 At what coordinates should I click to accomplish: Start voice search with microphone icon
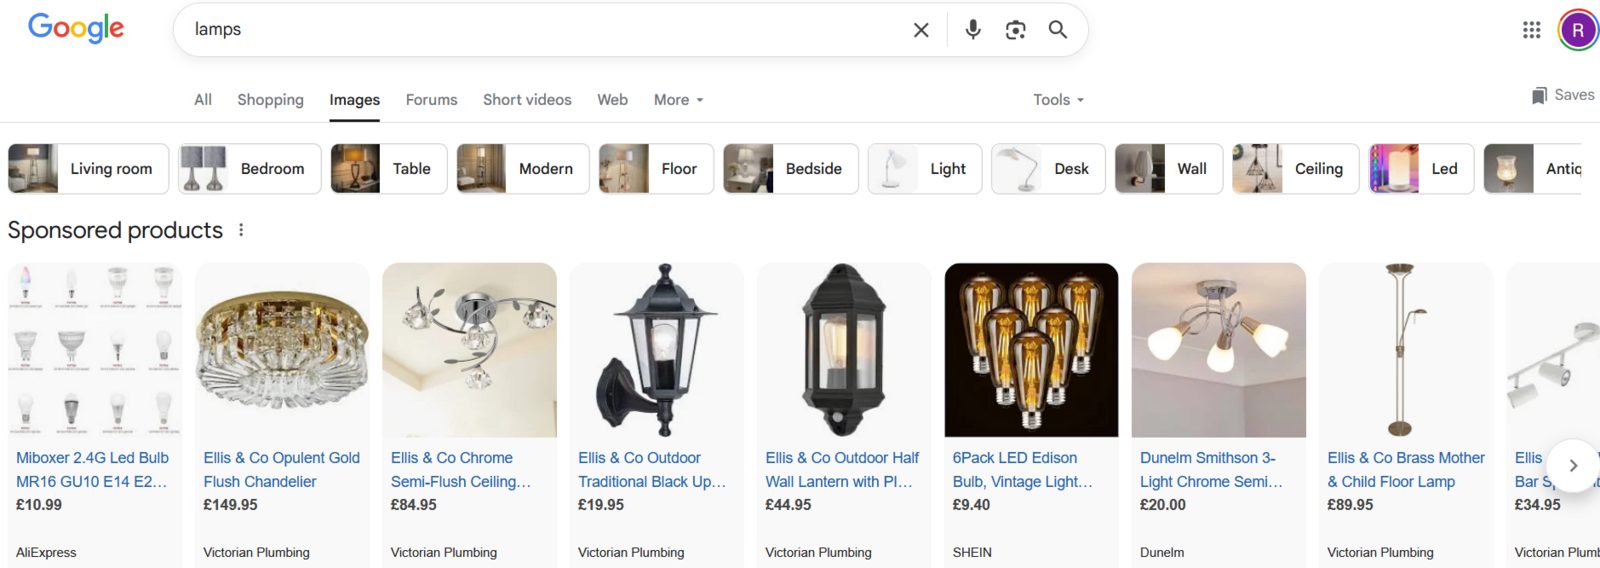(x=972, y=30)
